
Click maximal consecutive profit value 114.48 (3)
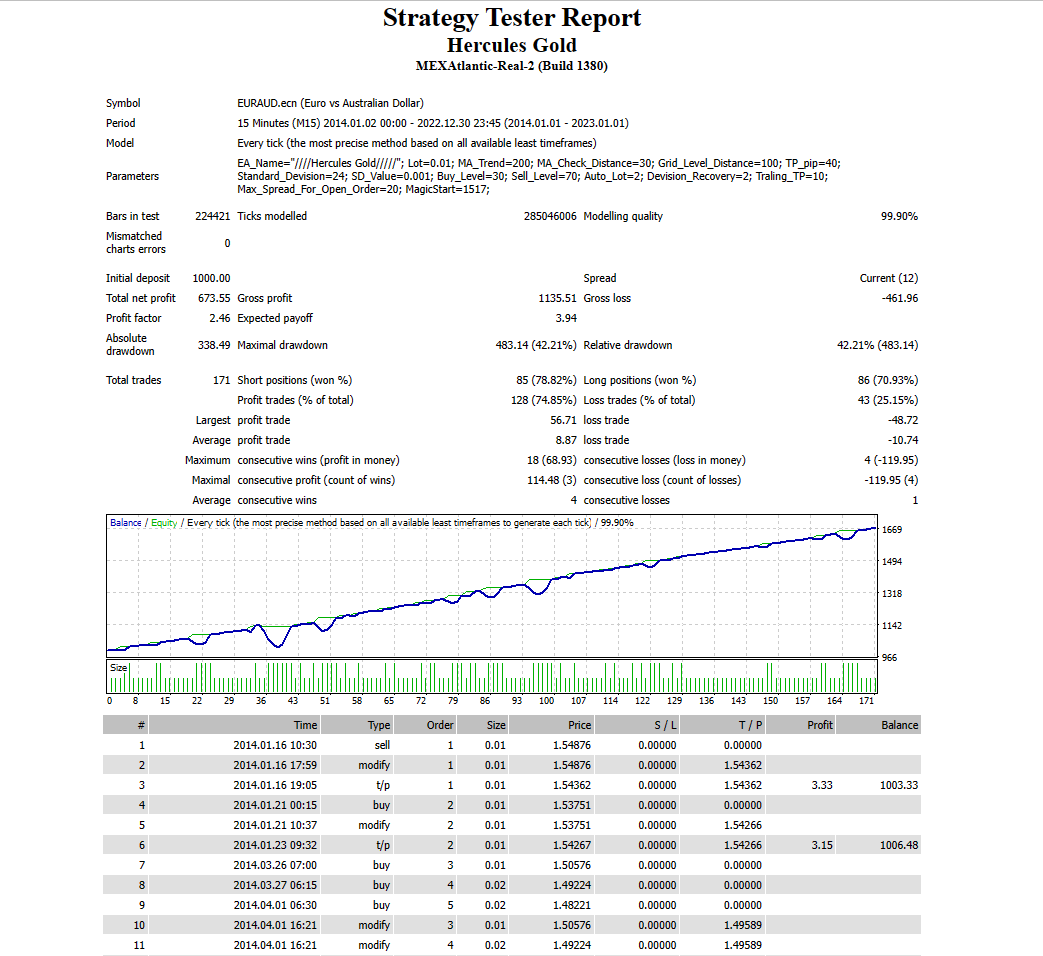[x=551, y=480]
